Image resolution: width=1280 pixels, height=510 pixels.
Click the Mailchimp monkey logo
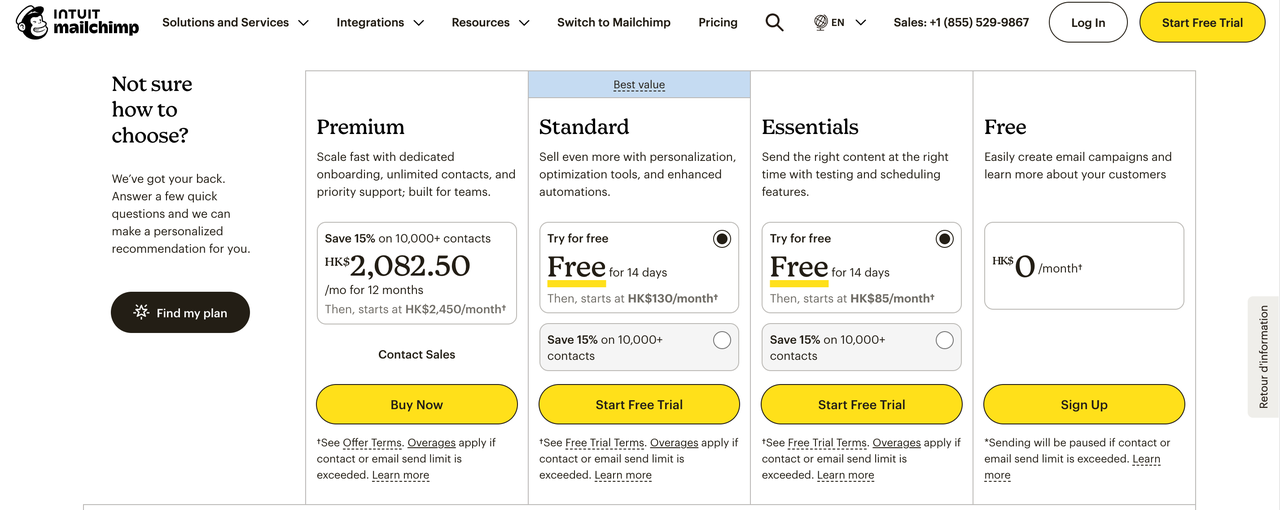(33, 22)
